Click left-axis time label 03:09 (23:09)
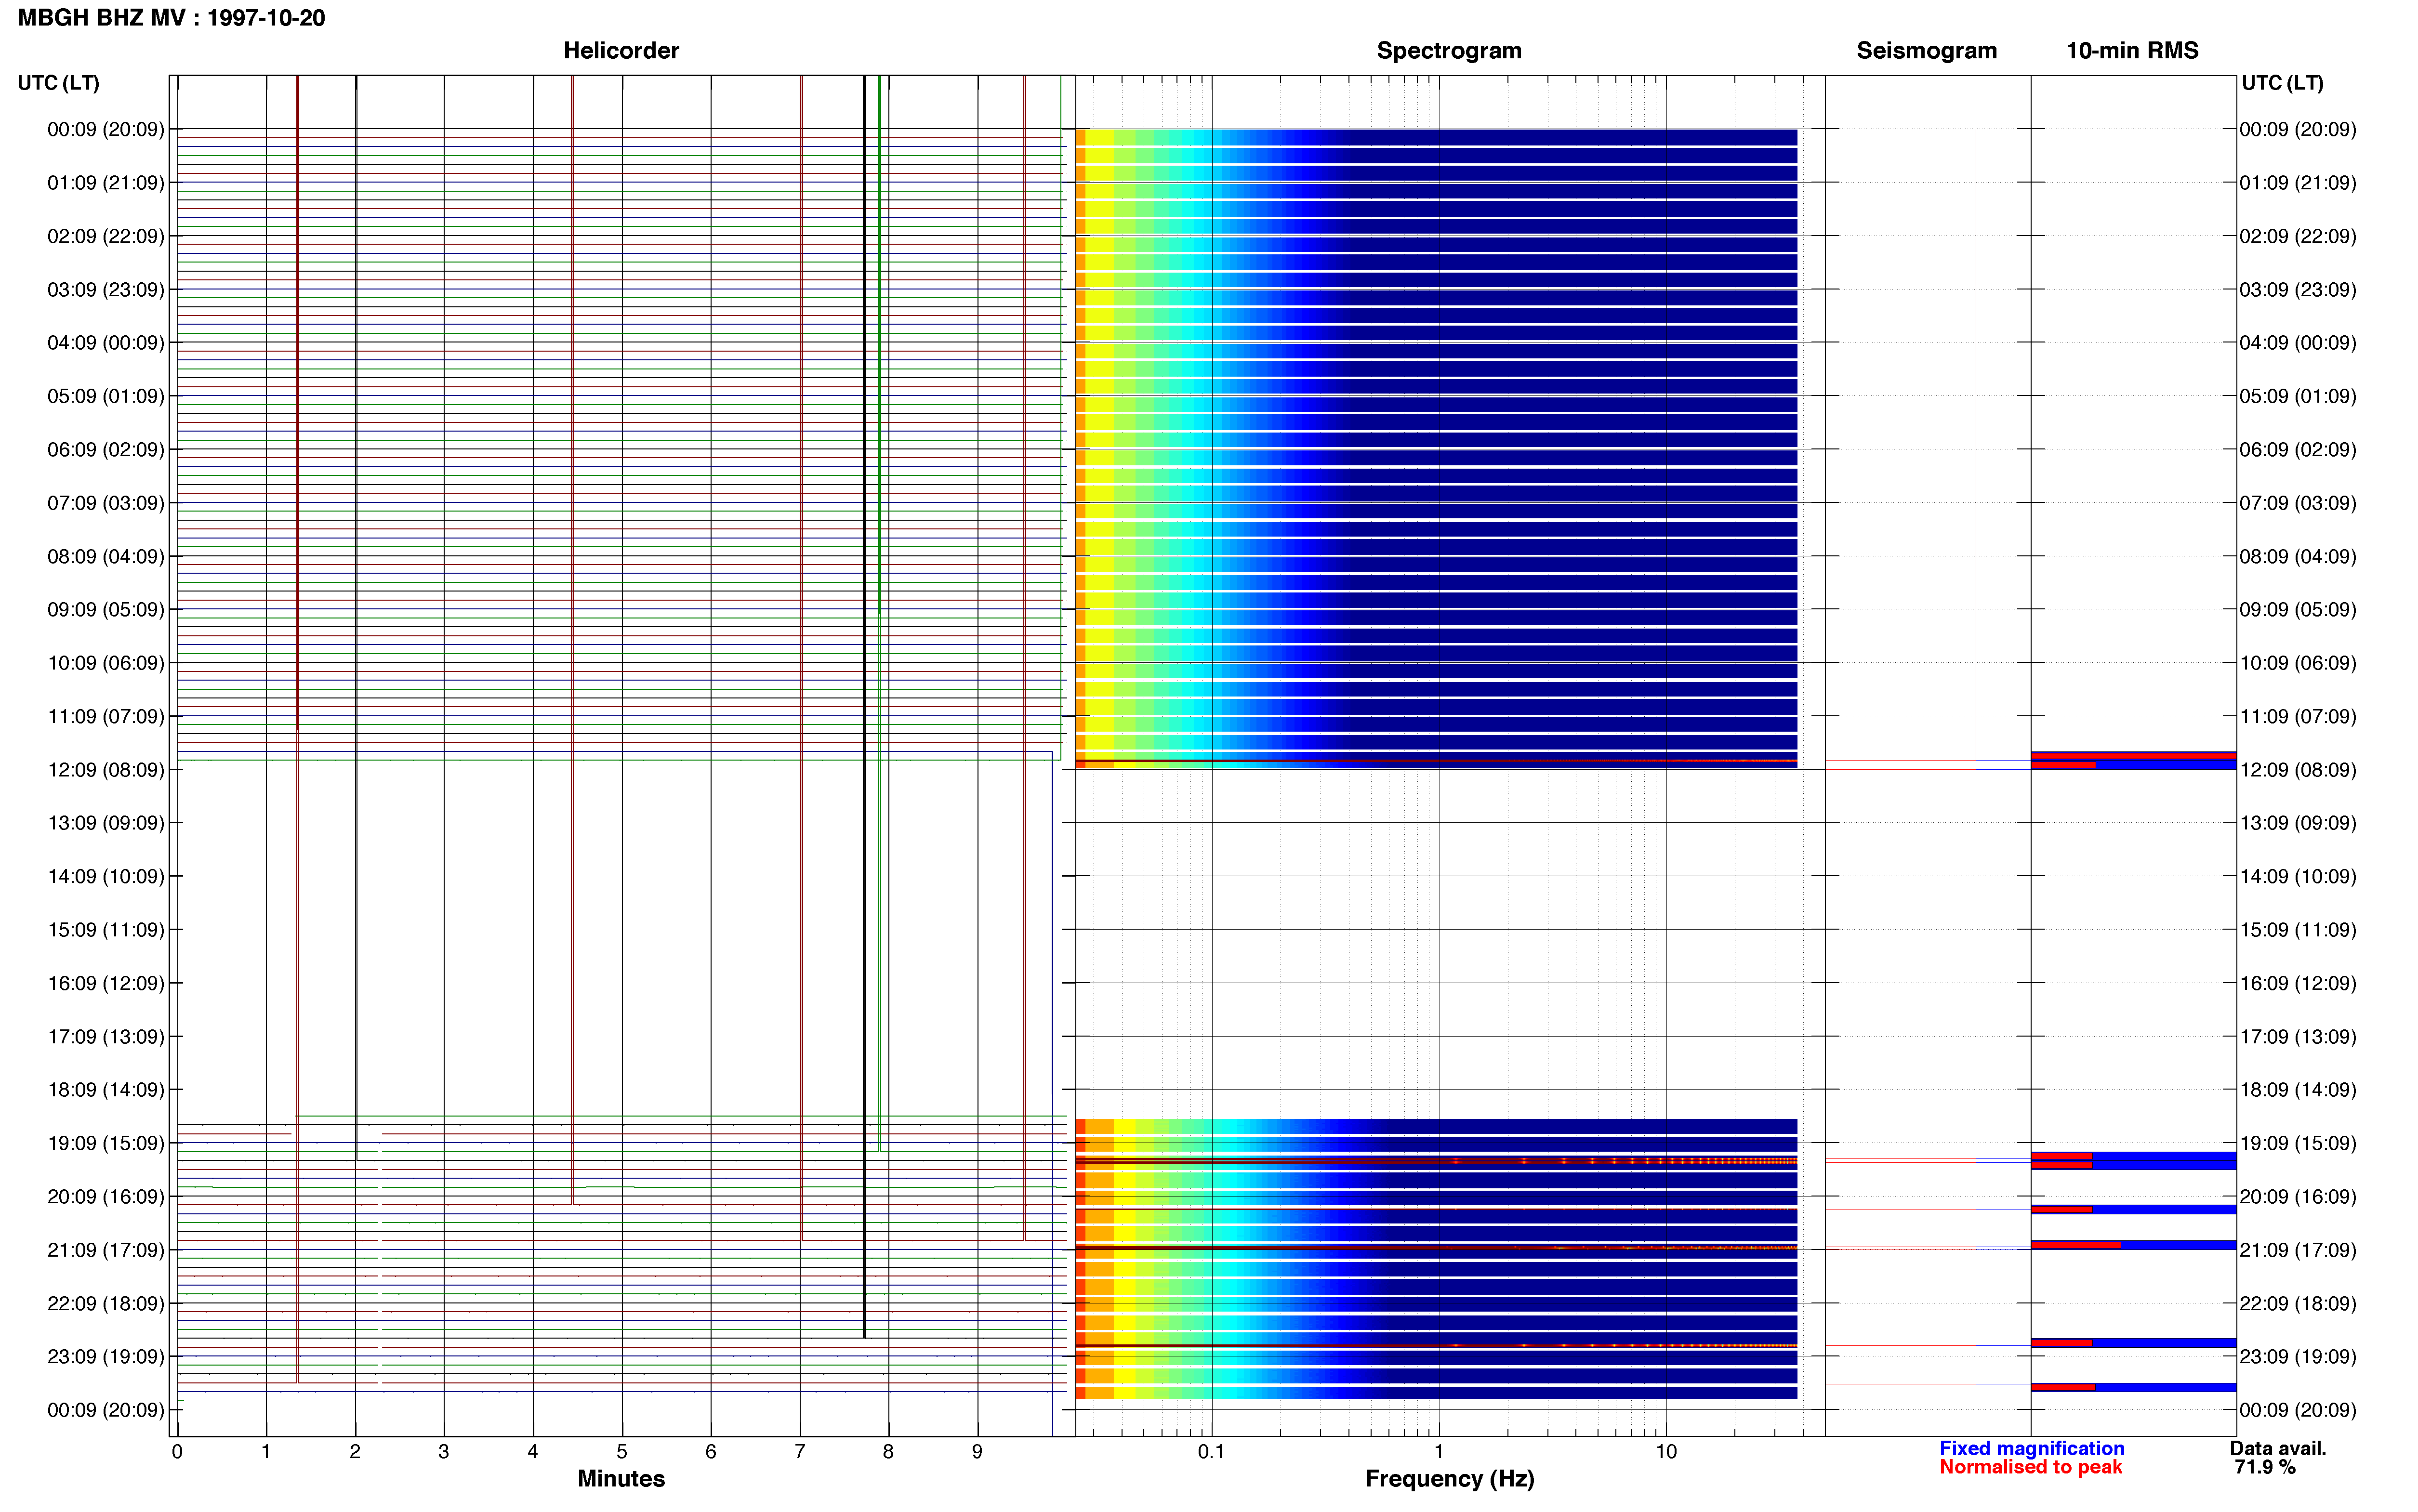 coord(106,290)
